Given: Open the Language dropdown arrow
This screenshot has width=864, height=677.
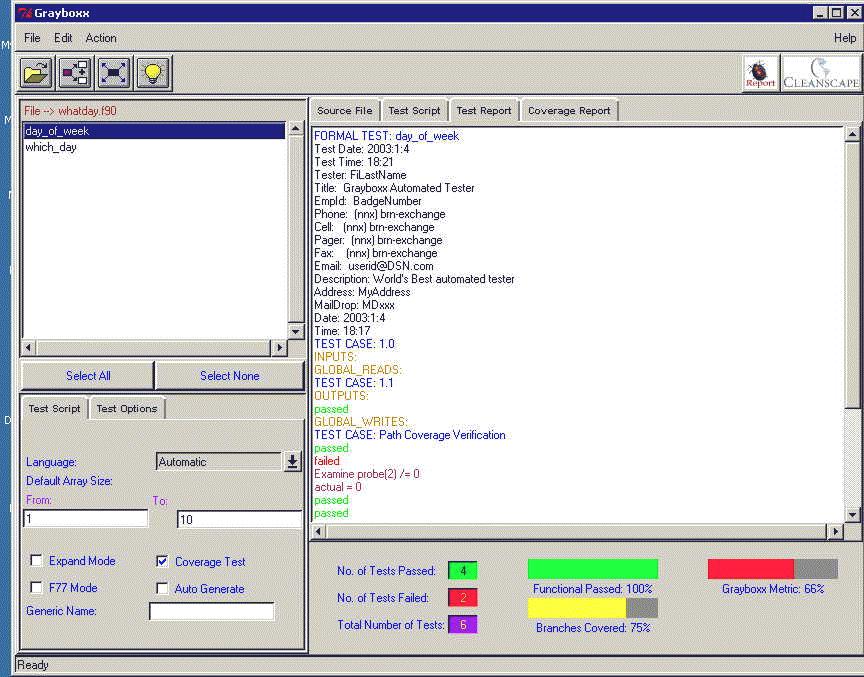Looking at the screenshot, I should click(293, 461).
